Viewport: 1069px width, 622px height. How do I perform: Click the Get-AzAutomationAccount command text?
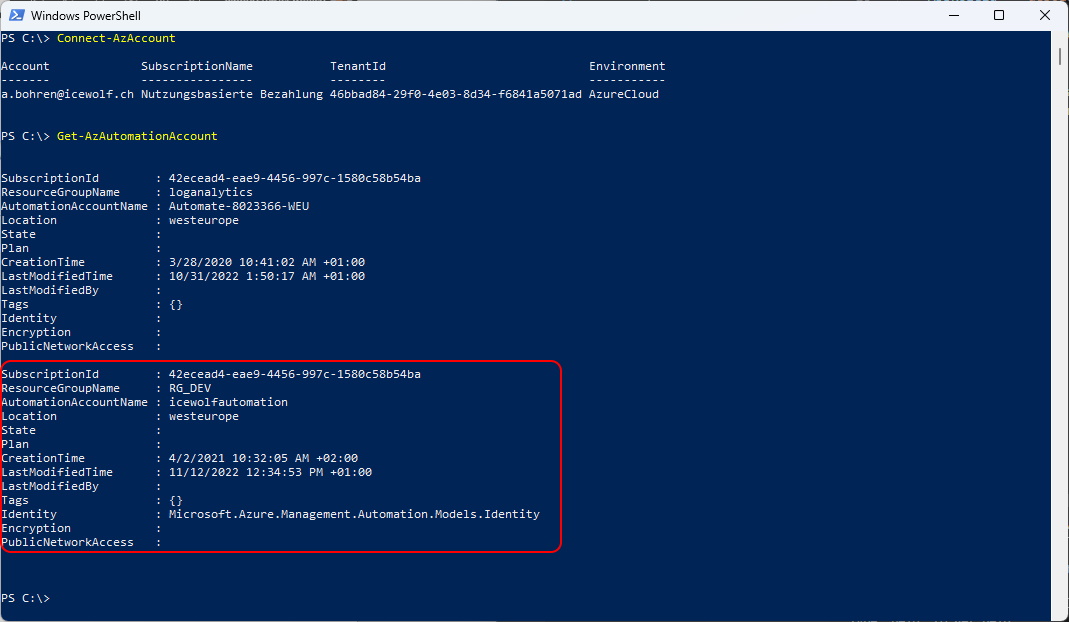(x=137, y=136)
